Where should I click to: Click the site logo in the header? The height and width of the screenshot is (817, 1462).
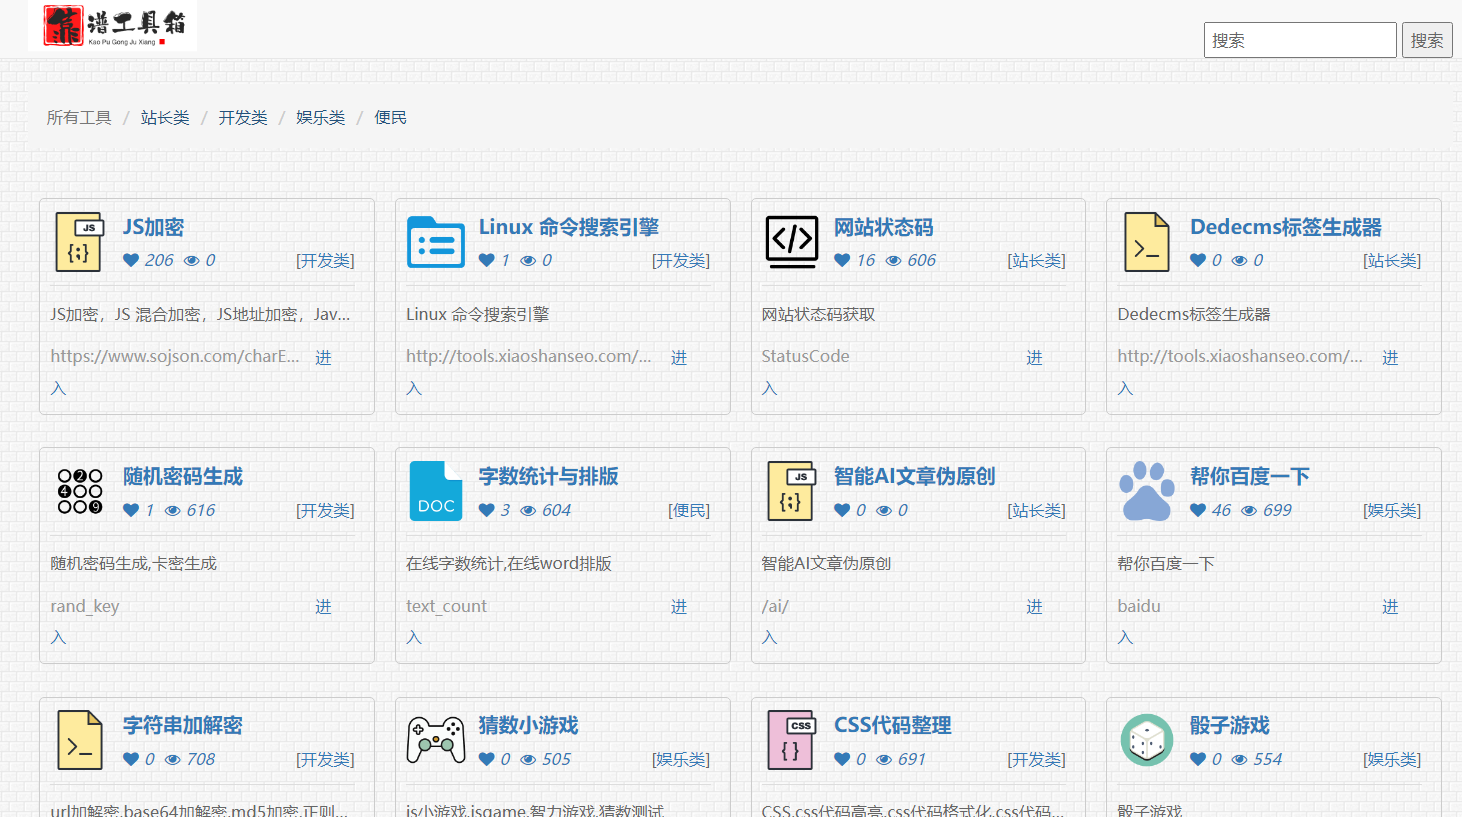point(113,26)
